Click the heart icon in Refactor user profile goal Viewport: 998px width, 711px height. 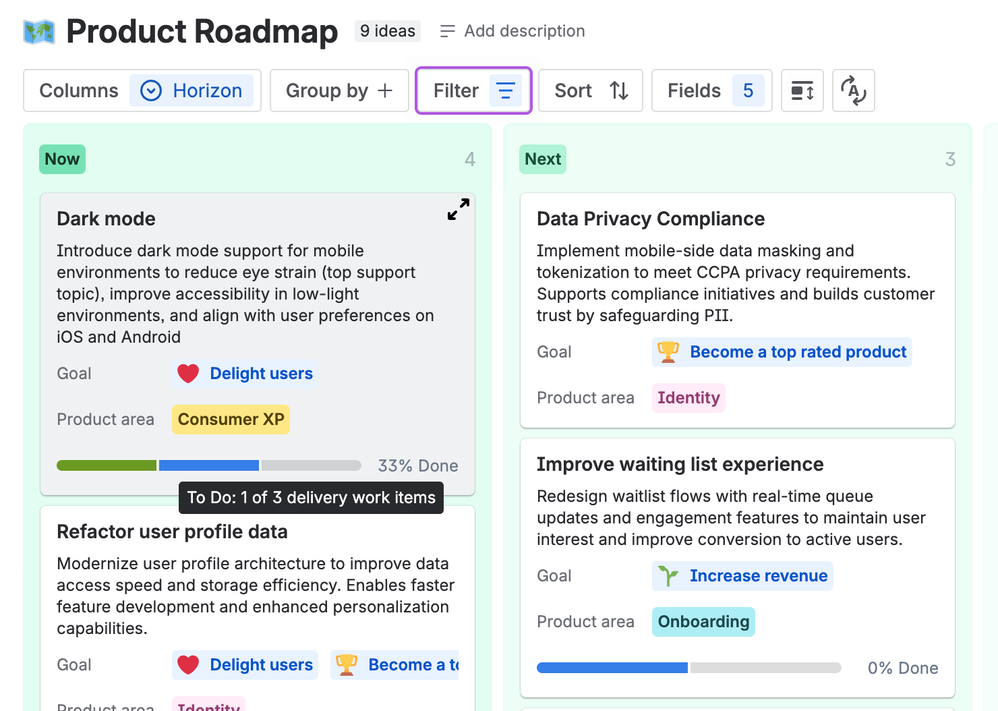click(x=188, y=665)
